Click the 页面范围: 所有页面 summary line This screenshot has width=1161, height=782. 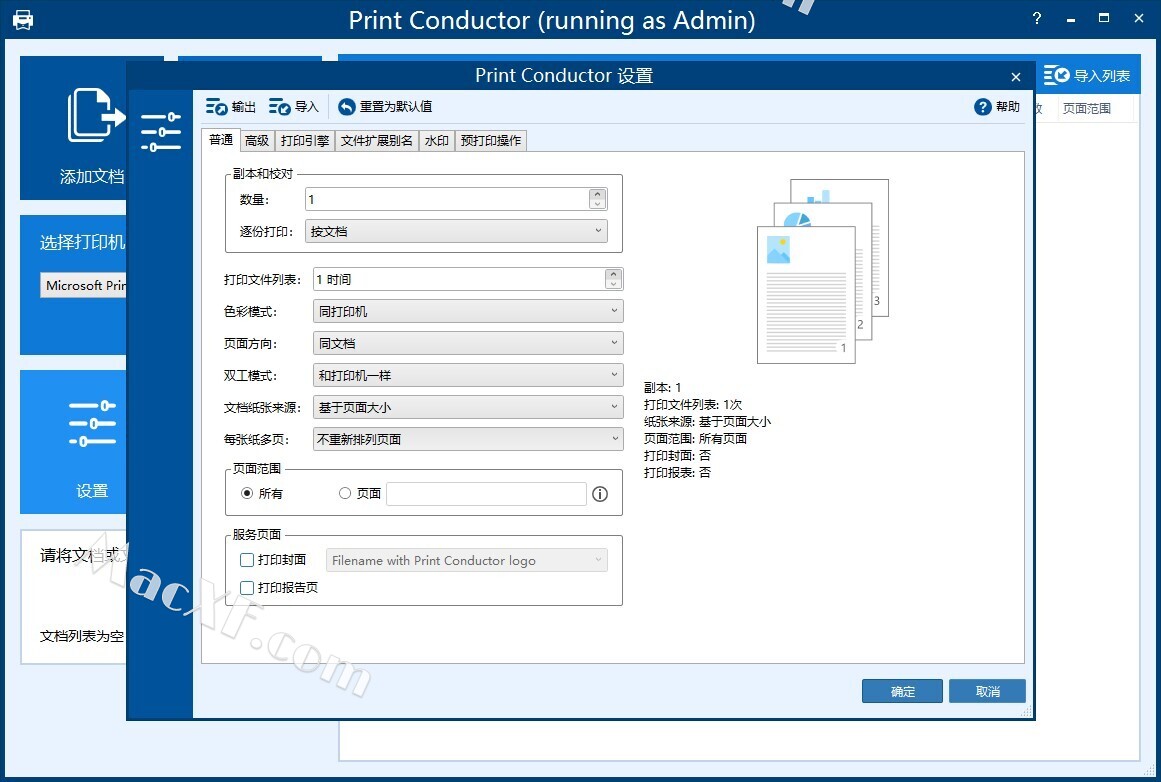point(695,438)
